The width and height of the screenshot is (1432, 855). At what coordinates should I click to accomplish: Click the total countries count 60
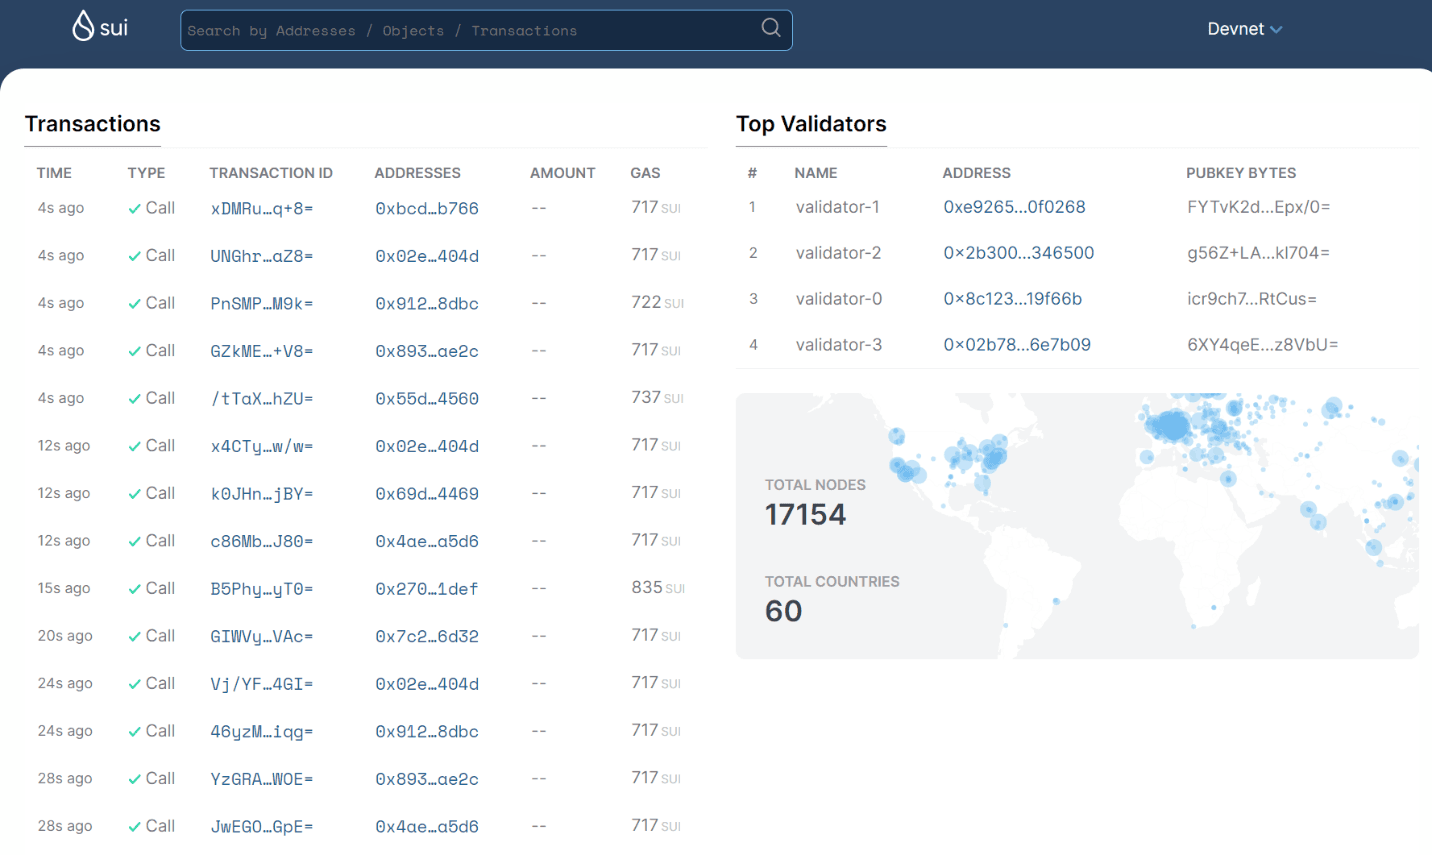pyautogui.click(x=783, y=611)
